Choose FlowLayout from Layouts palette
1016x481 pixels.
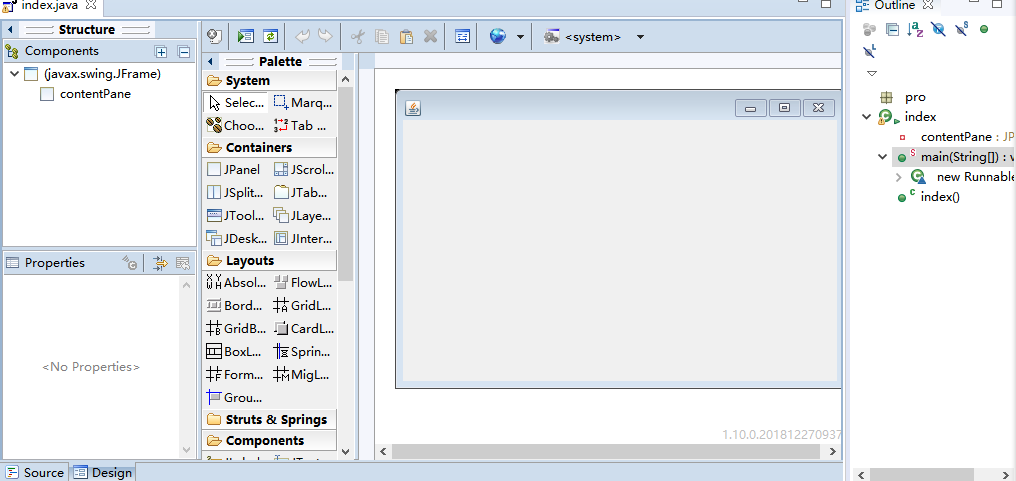303,283
